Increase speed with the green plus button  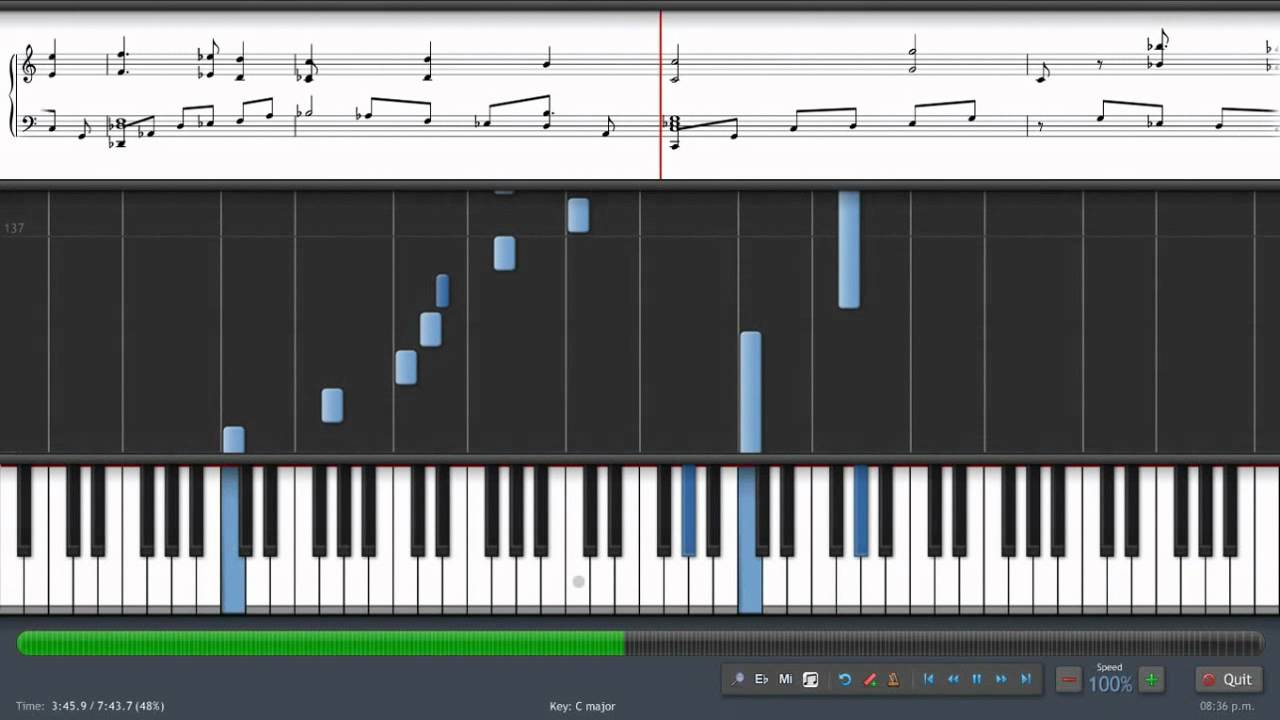[x=1151, y=680]
